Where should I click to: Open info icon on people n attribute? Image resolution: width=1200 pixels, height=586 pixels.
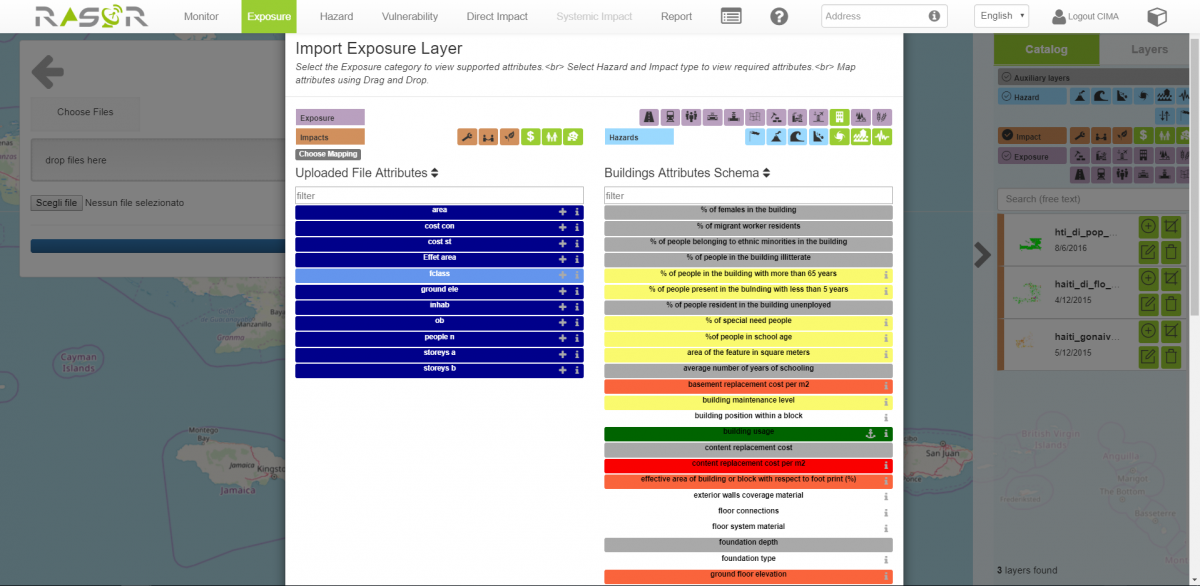tap(577, 339)
